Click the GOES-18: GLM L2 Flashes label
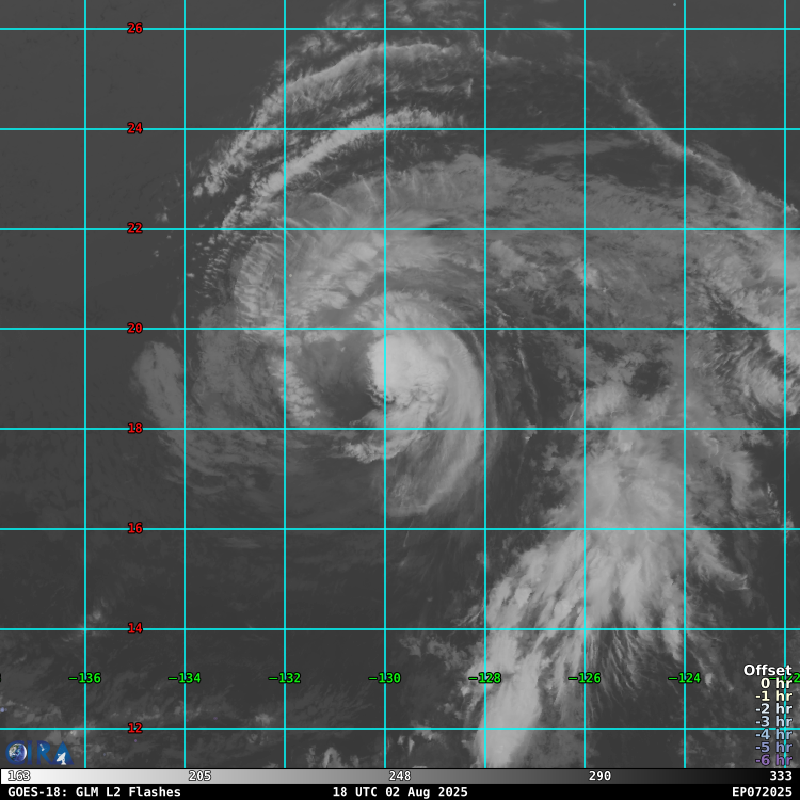 pyautogui.click(x=95, y=792)
